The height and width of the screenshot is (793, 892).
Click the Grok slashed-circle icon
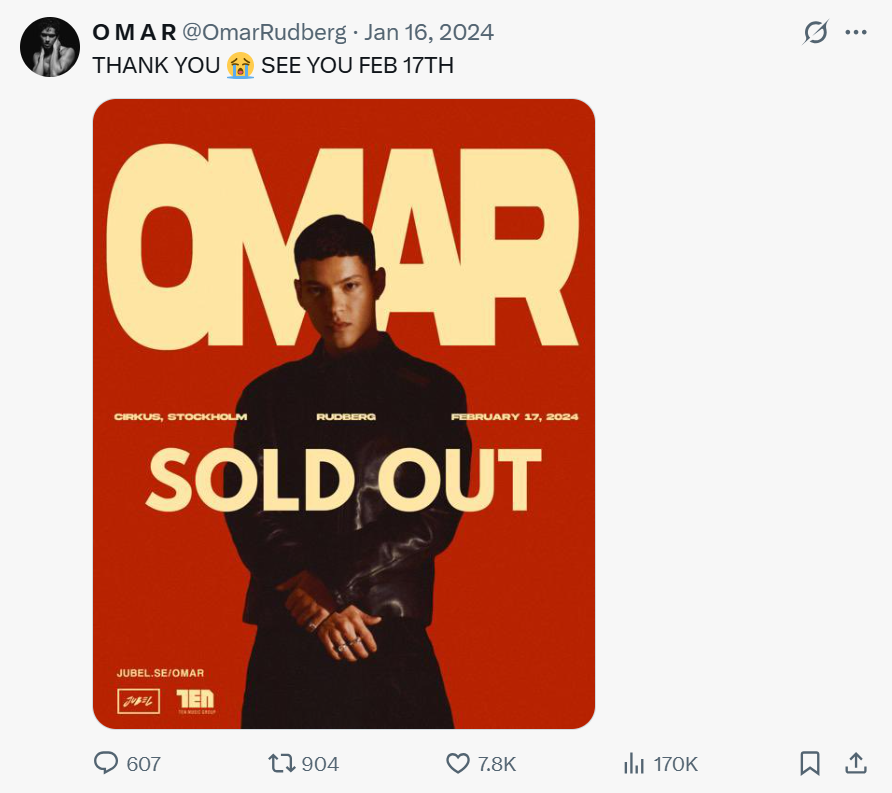816,33
